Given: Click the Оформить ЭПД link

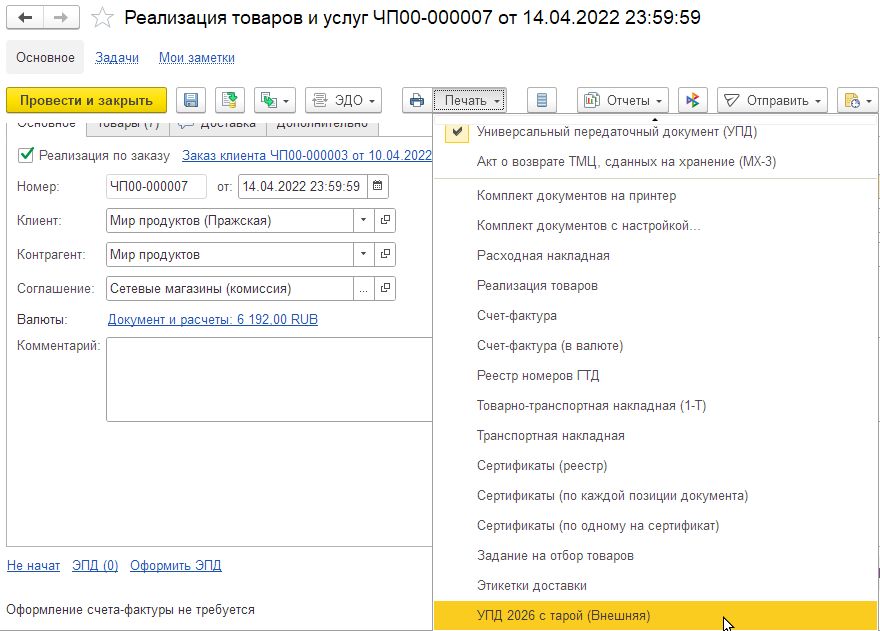Looking at the screenshot, I should pos(176,565).
